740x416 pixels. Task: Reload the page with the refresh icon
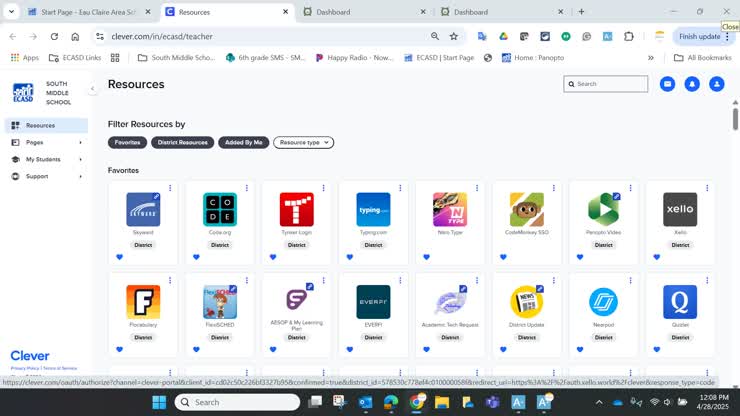54,36
